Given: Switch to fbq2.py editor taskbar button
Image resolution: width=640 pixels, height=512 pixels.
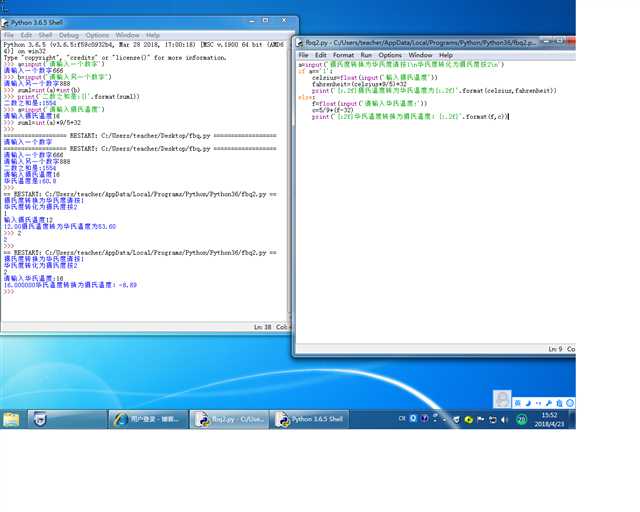Looking at the screenshot, I should (x=229, y=419).
